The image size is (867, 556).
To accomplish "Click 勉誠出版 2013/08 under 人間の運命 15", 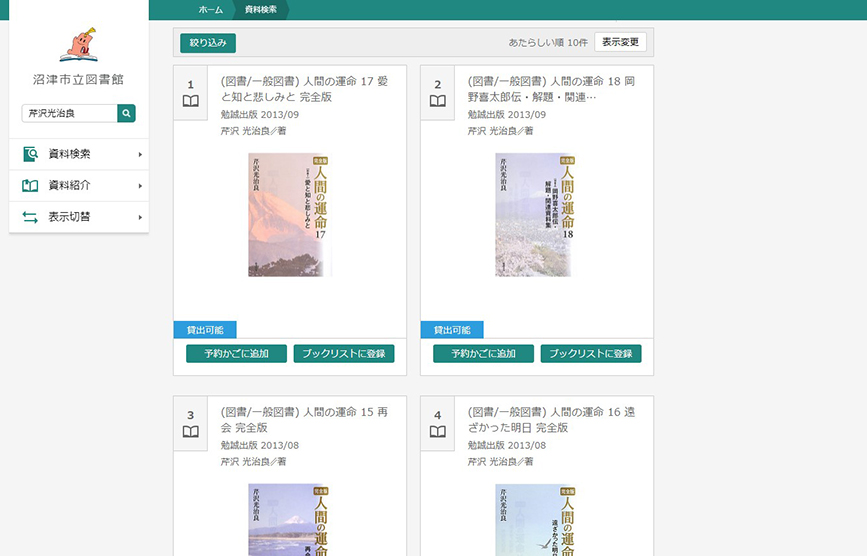I will [x=260, y=445].
